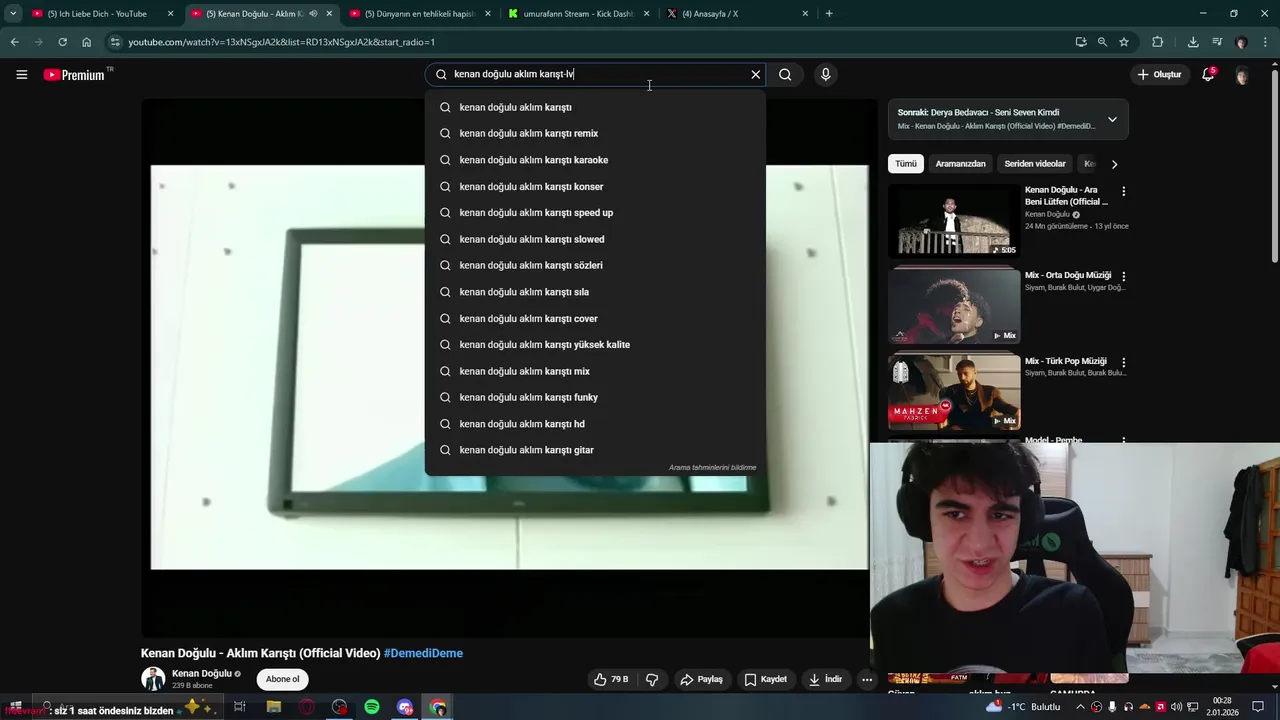Viewport: 1280px width, 720px height.
Task: Bookmark this page with the star
Action: 1124,42
